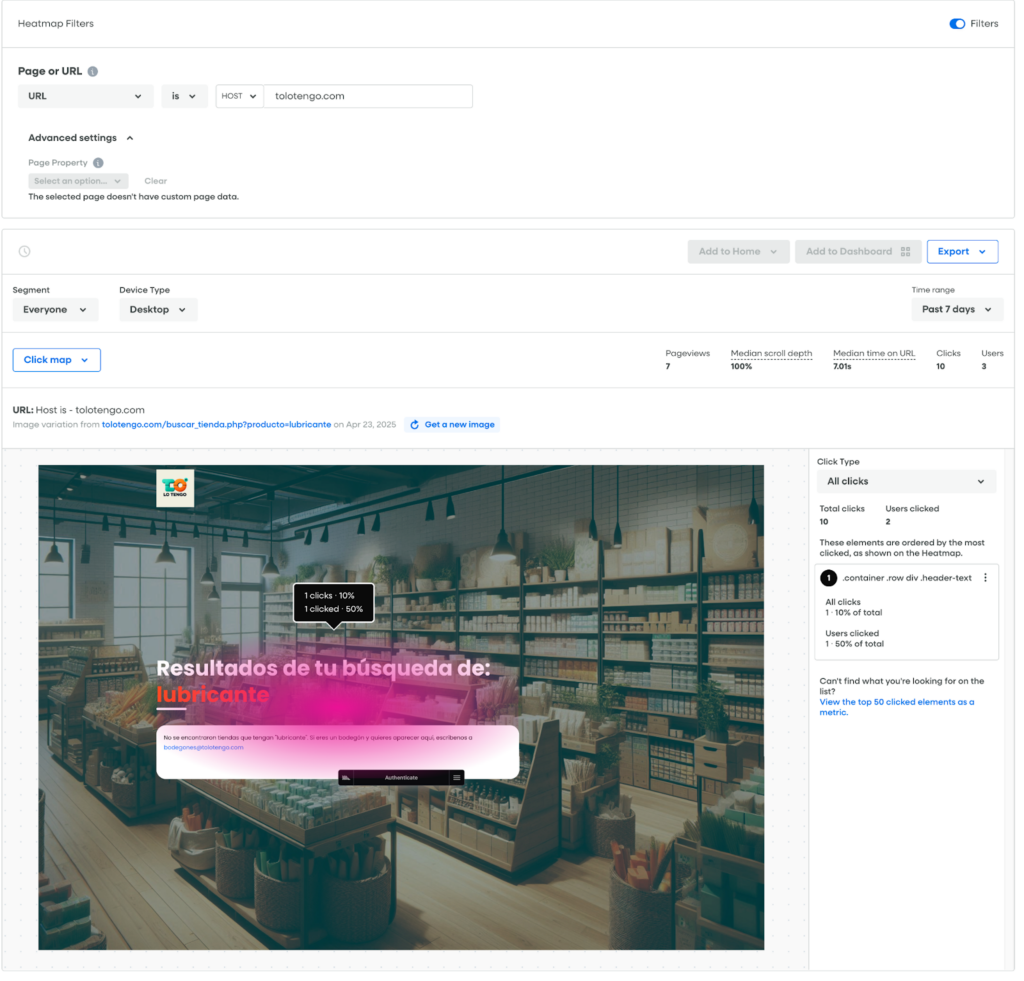Click the grid icon in Add to Dashboard
The image size is (1024, 981).
point(905,252)
